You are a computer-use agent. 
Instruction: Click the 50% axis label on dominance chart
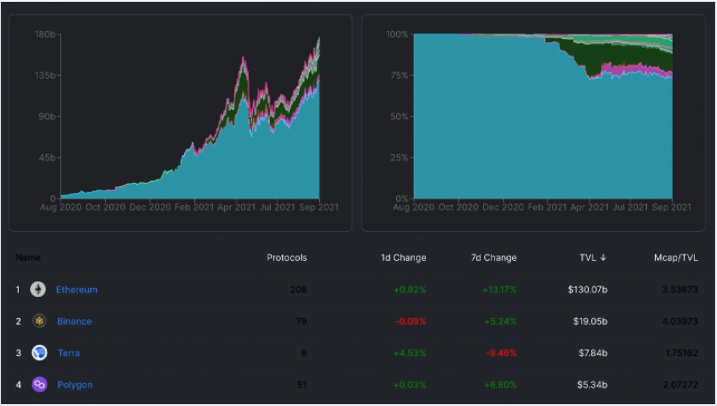pos(399,116)
